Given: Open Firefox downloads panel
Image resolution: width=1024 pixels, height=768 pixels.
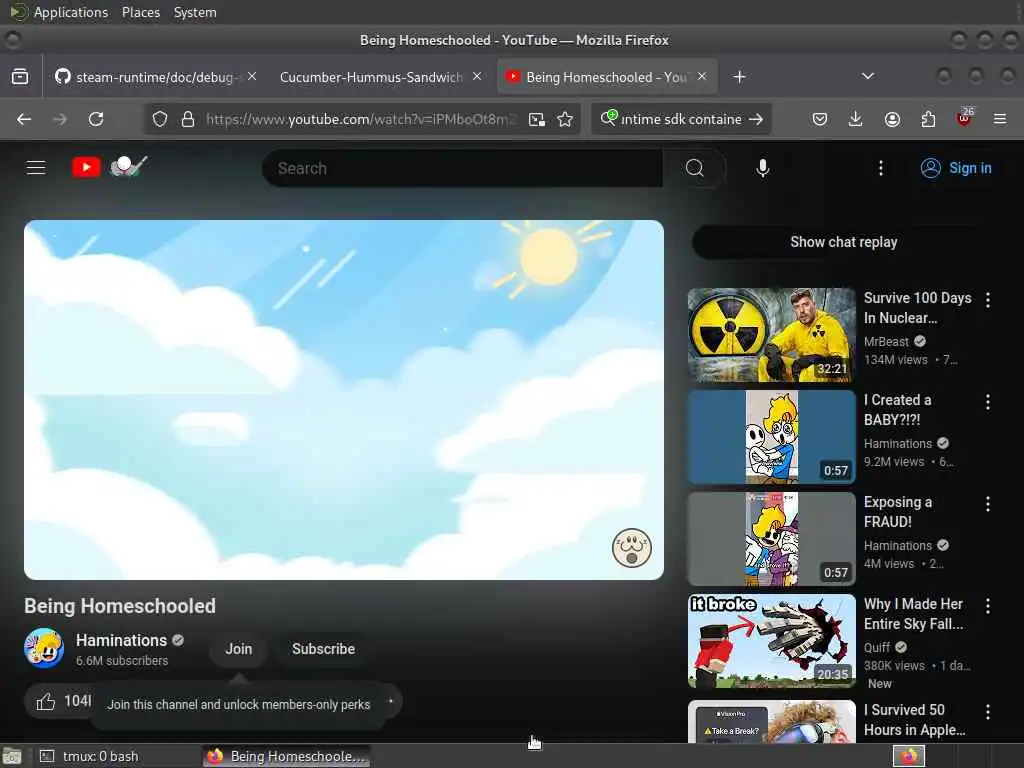Looking at the screenshot, I should [x=856, y=119].
